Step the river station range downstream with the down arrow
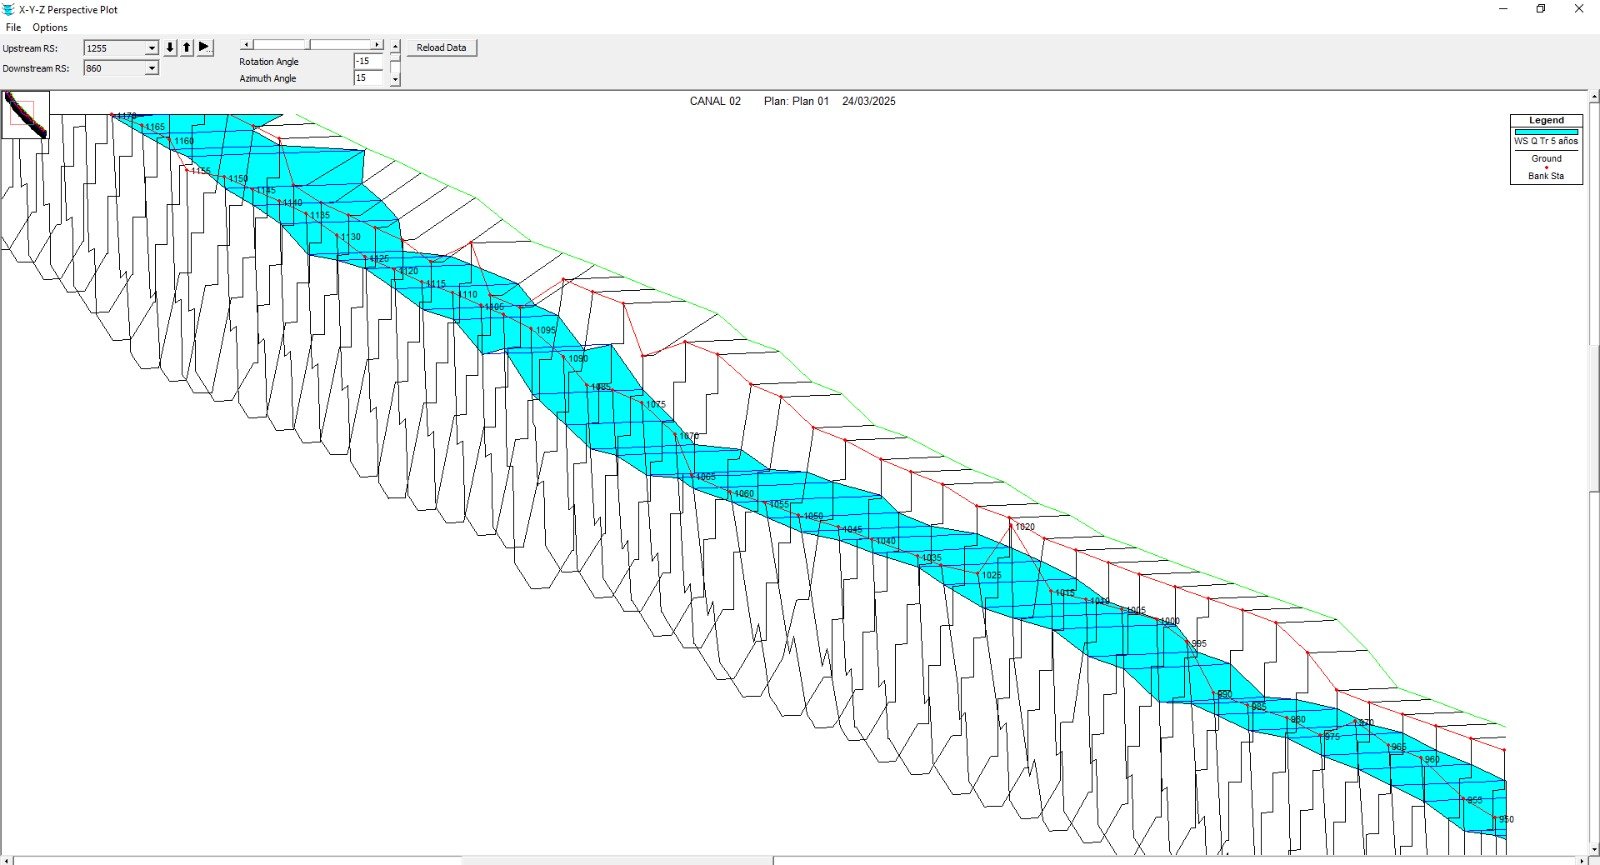 click(x=170, y=47)
